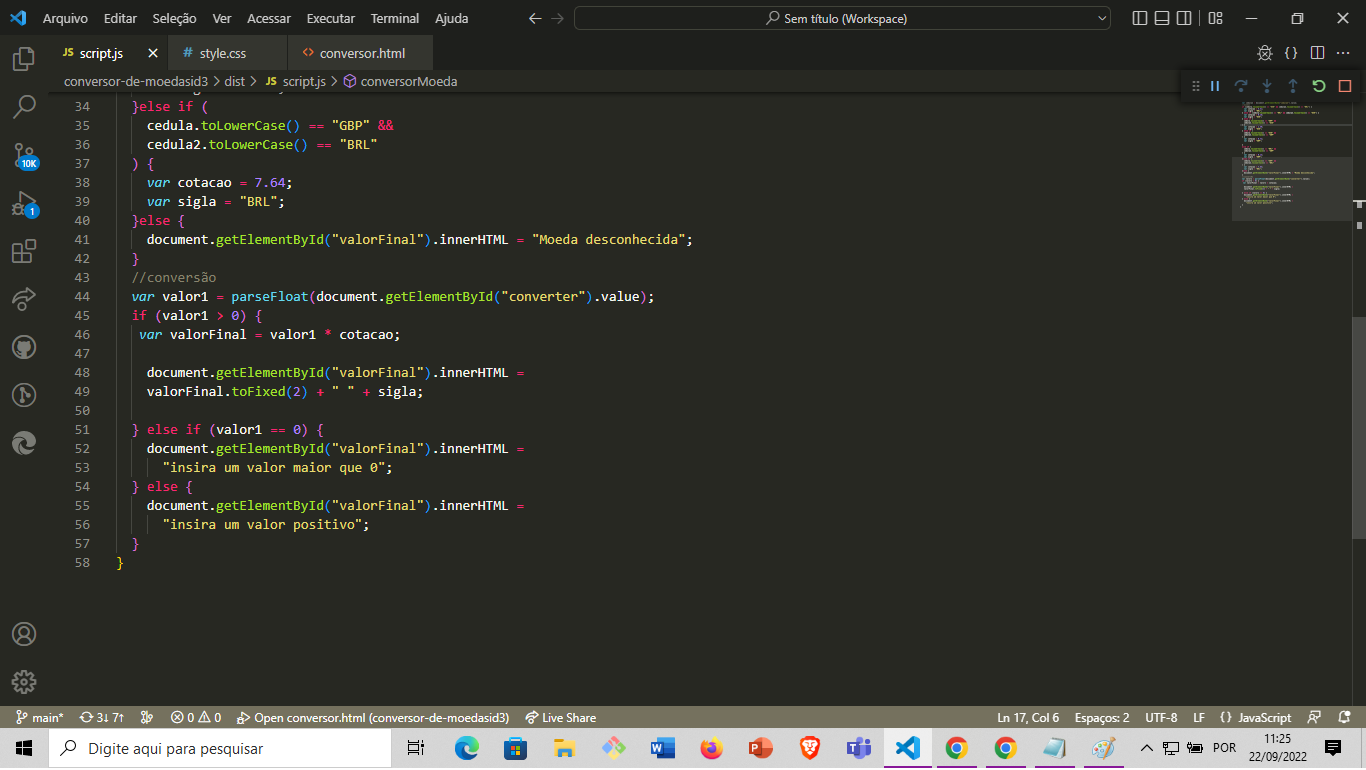Open errors and warnings count in status bar
Viewport: 1366px width, 770px height.
click(x=196, y=717)
